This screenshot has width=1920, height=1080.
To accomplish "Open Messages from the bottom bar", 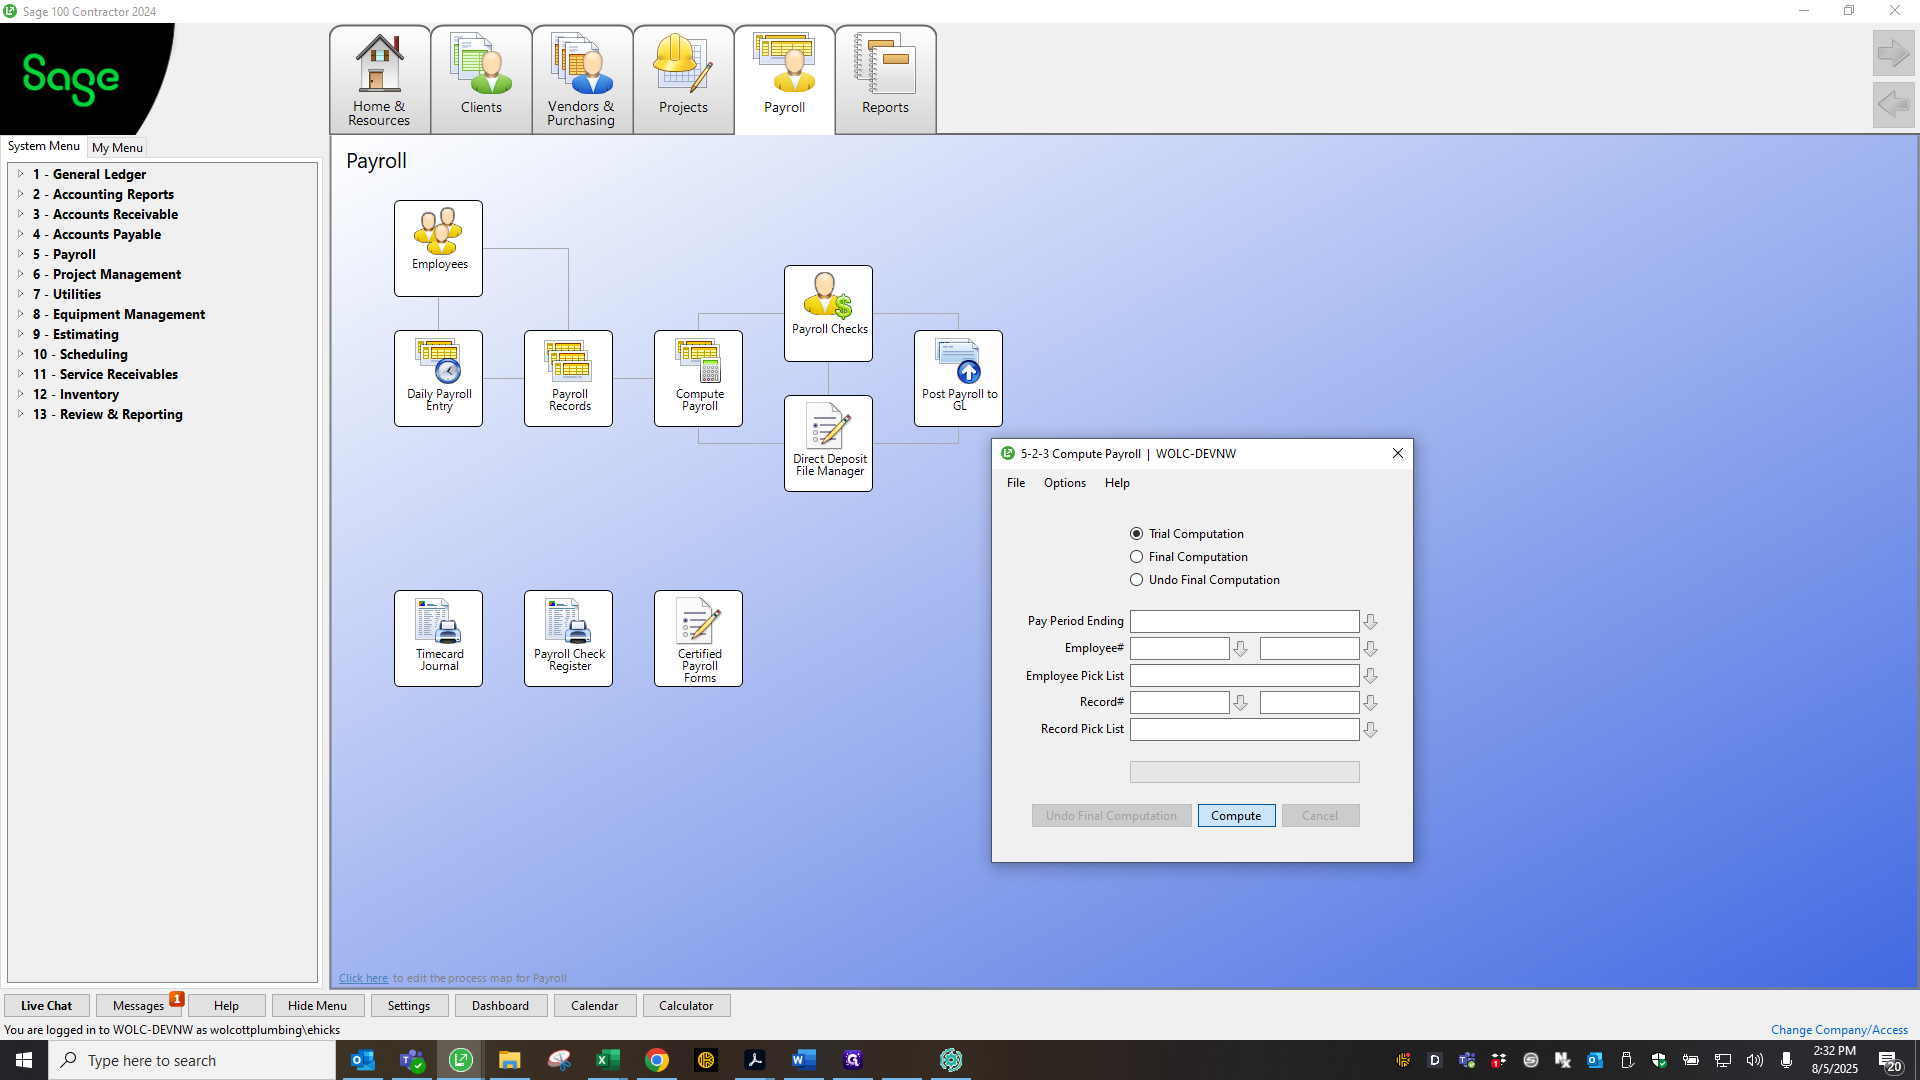I will coord(139,1006).
